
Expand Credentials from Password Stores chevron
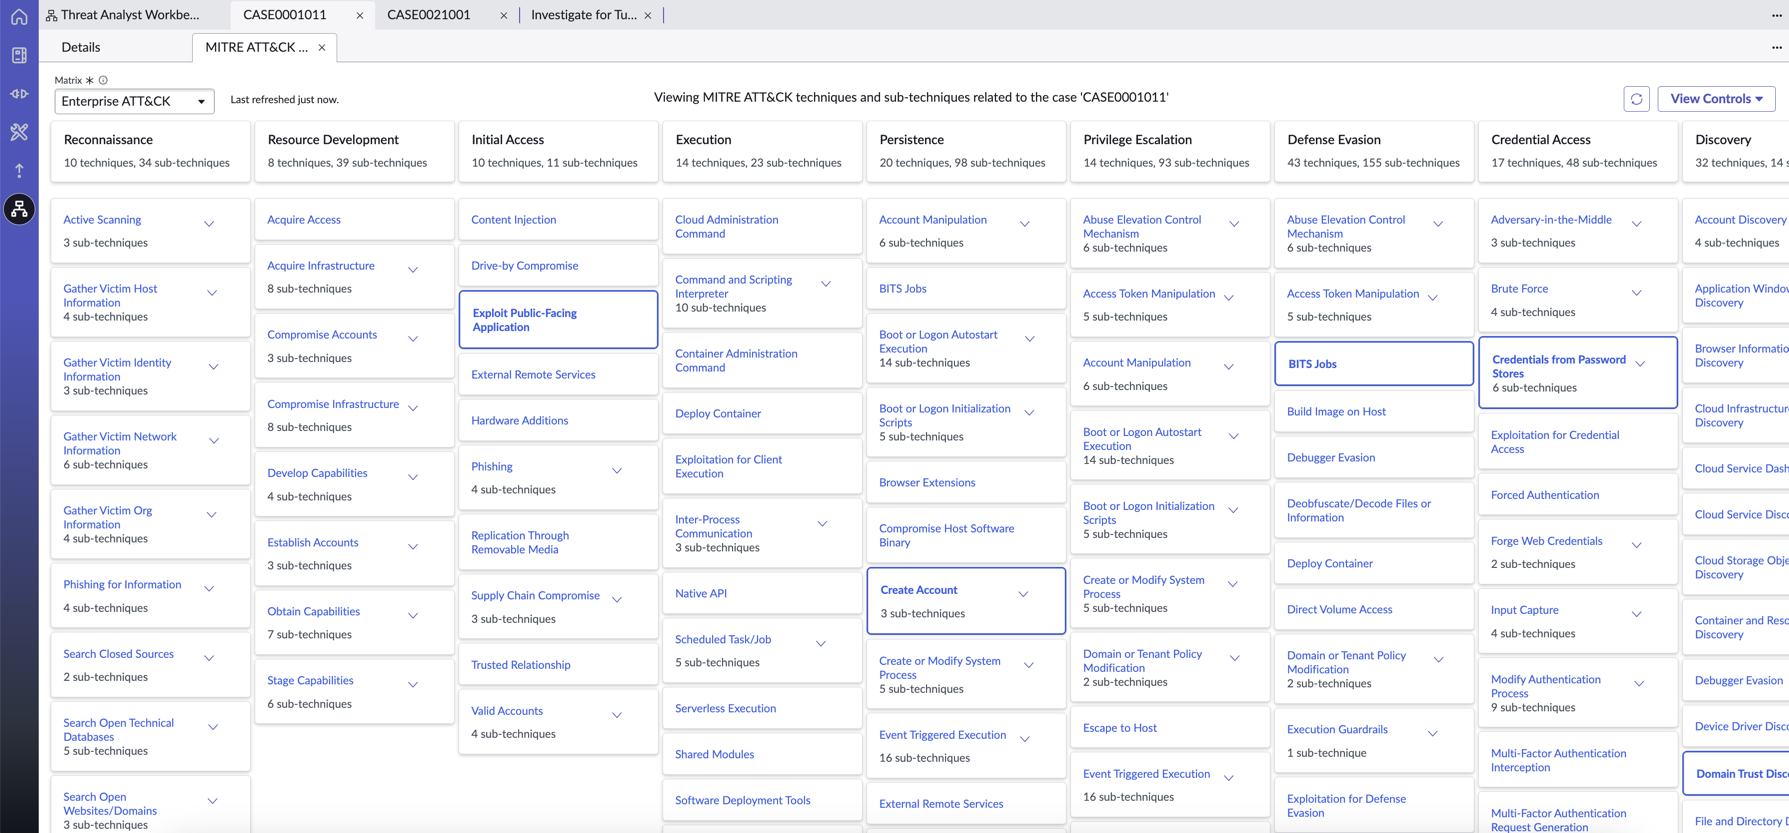tap(1640, 364)
